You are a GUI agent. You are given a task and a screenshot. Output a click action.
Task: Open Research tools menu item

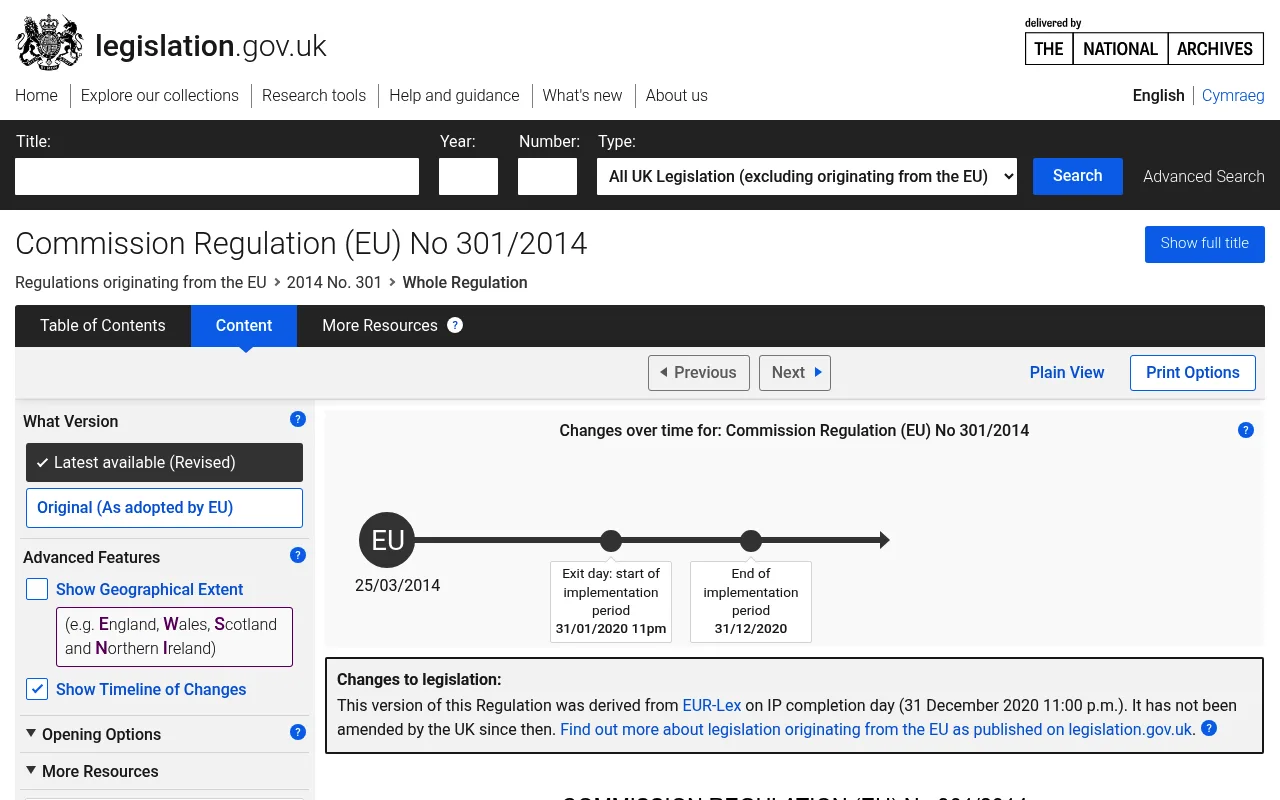(x=314, y=96)
